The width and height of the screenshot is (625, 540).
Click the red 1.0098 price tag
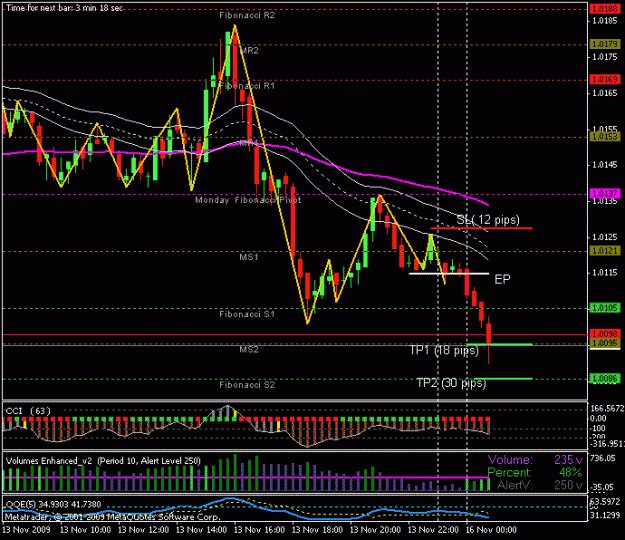tap(605, 334)
